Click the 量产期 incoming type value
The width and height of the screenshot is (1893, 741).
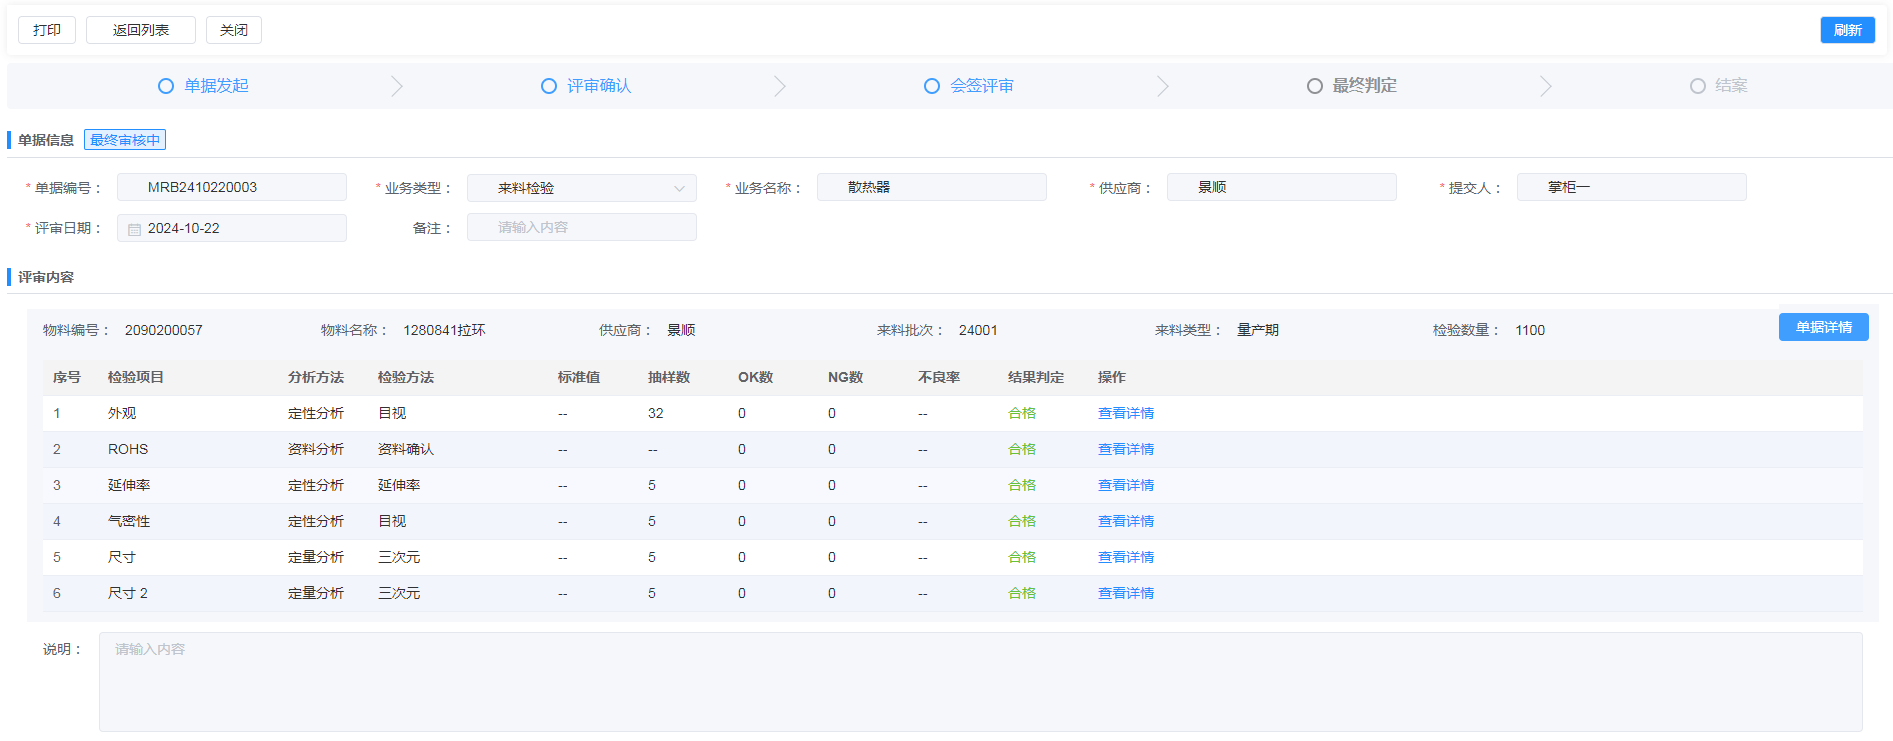coord(1258,330)
